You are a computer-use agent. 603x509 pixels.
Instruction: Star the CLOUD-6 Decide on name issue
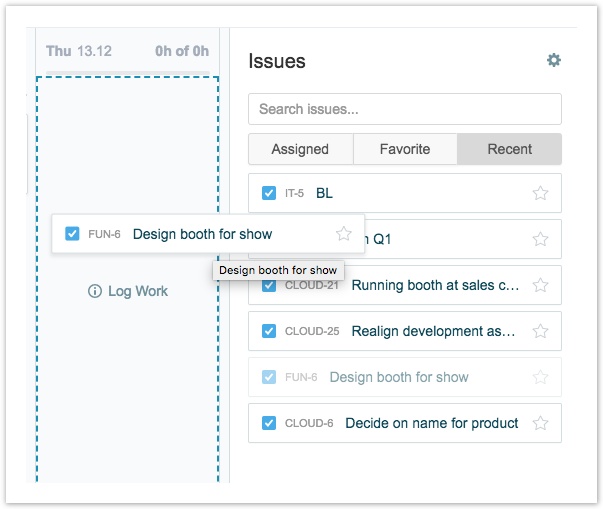pyautogui.click(x=540, y=423)
